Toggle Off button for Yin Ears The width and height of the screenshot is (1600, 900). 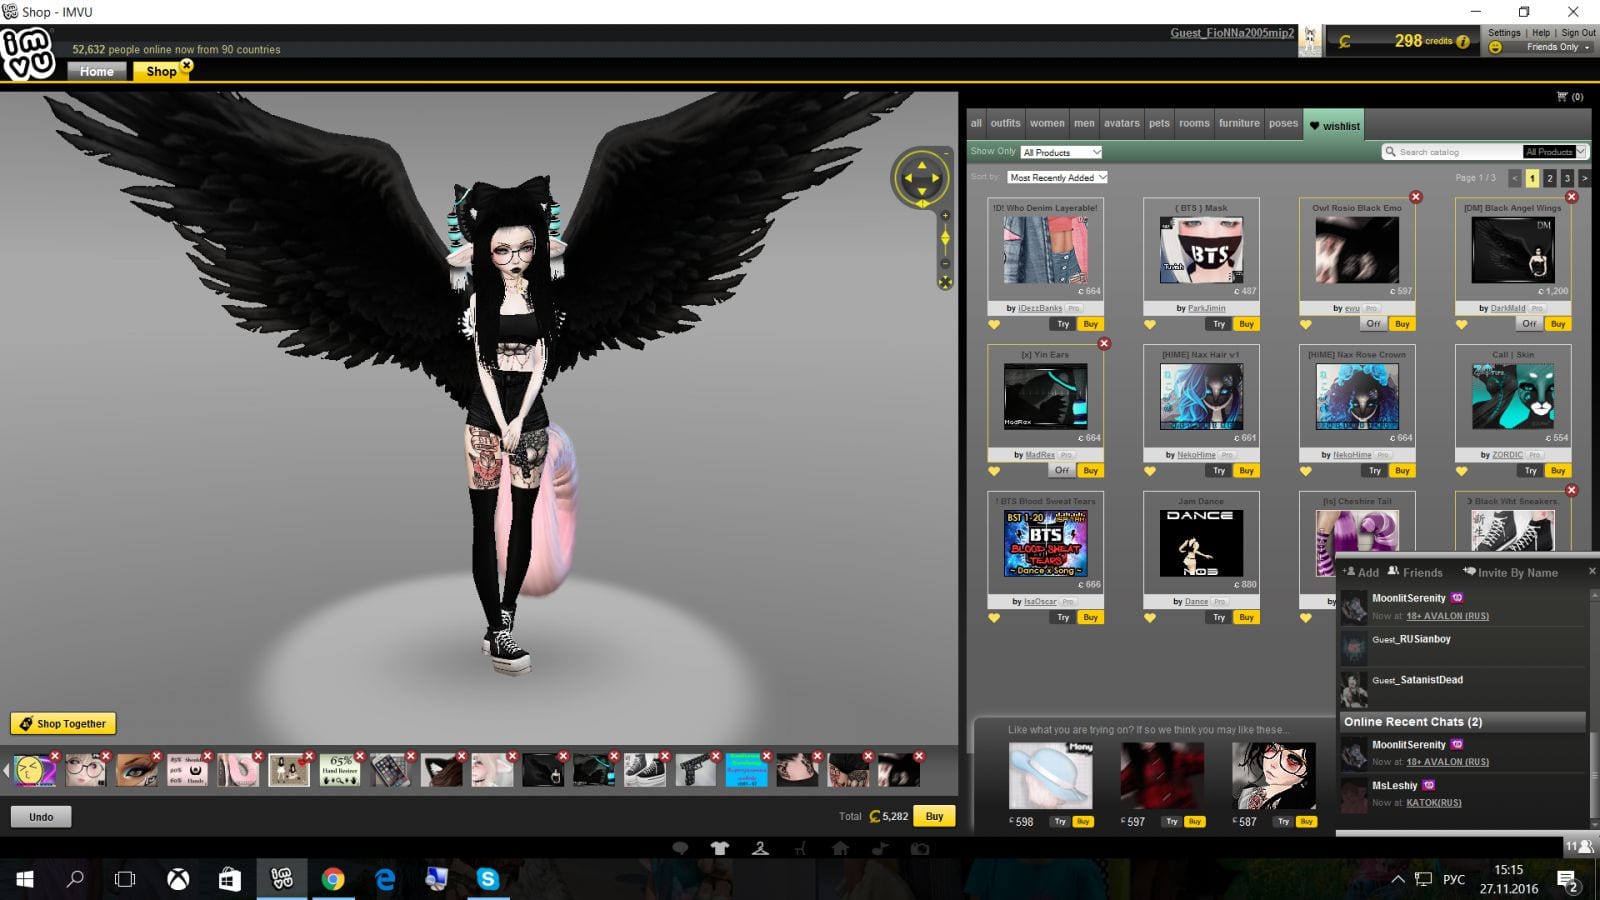point(1062,470)
